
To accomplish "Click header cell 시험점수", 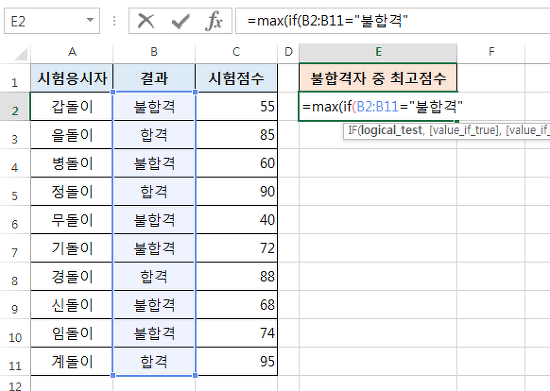I will [236, 78].
